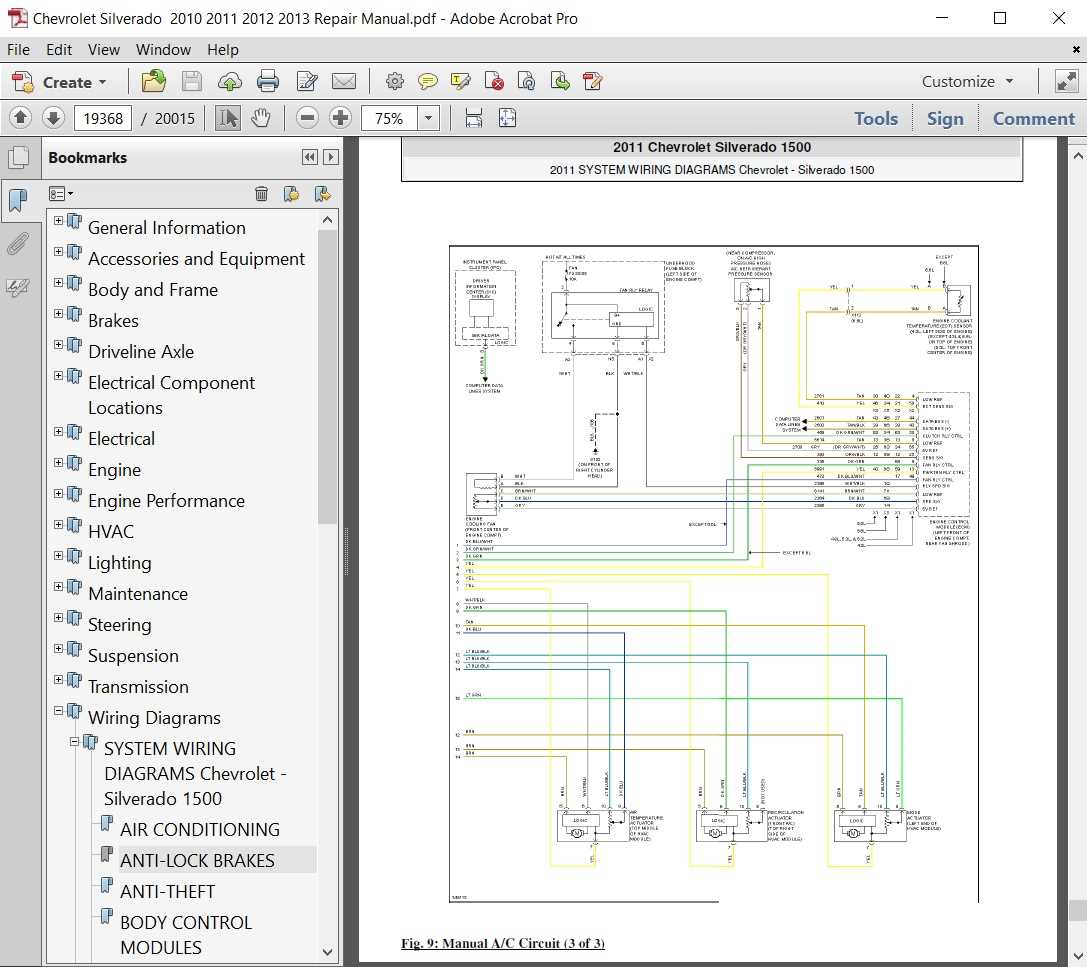Image resolution: width=1087 pixels, height=967 pixels.
Task: Select the ANTI-LOCK BRAKES bookmark
Action: point(198,860)
